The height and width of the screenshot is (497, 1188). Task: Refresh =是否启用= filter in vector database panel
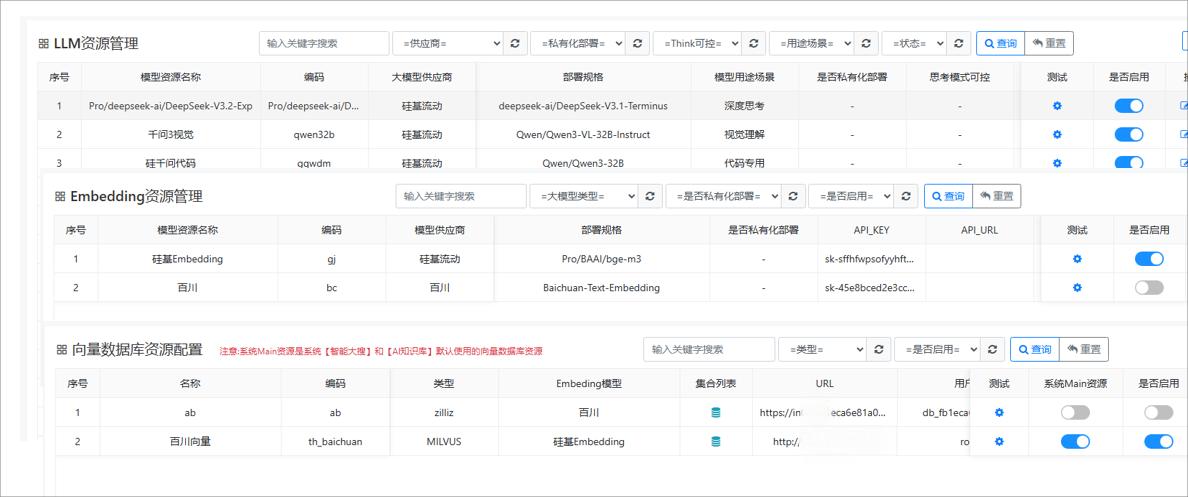[993, 349]
